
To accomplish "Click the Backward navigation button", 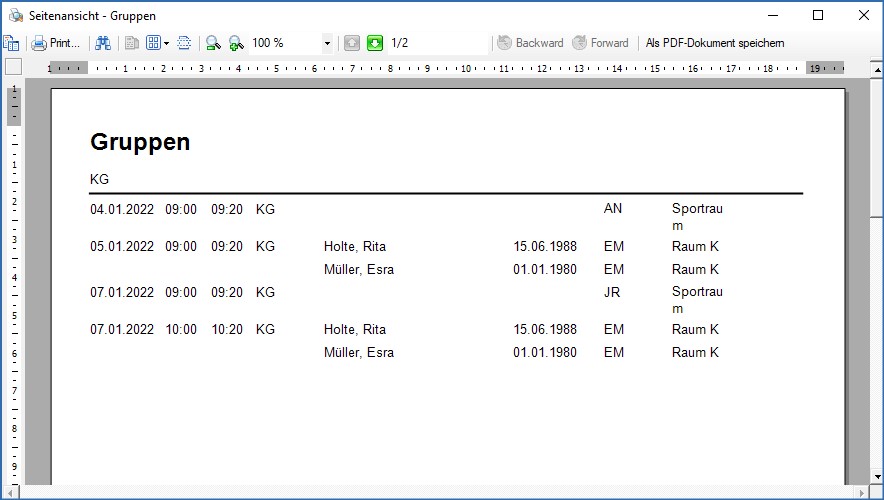I will [530, 43].
